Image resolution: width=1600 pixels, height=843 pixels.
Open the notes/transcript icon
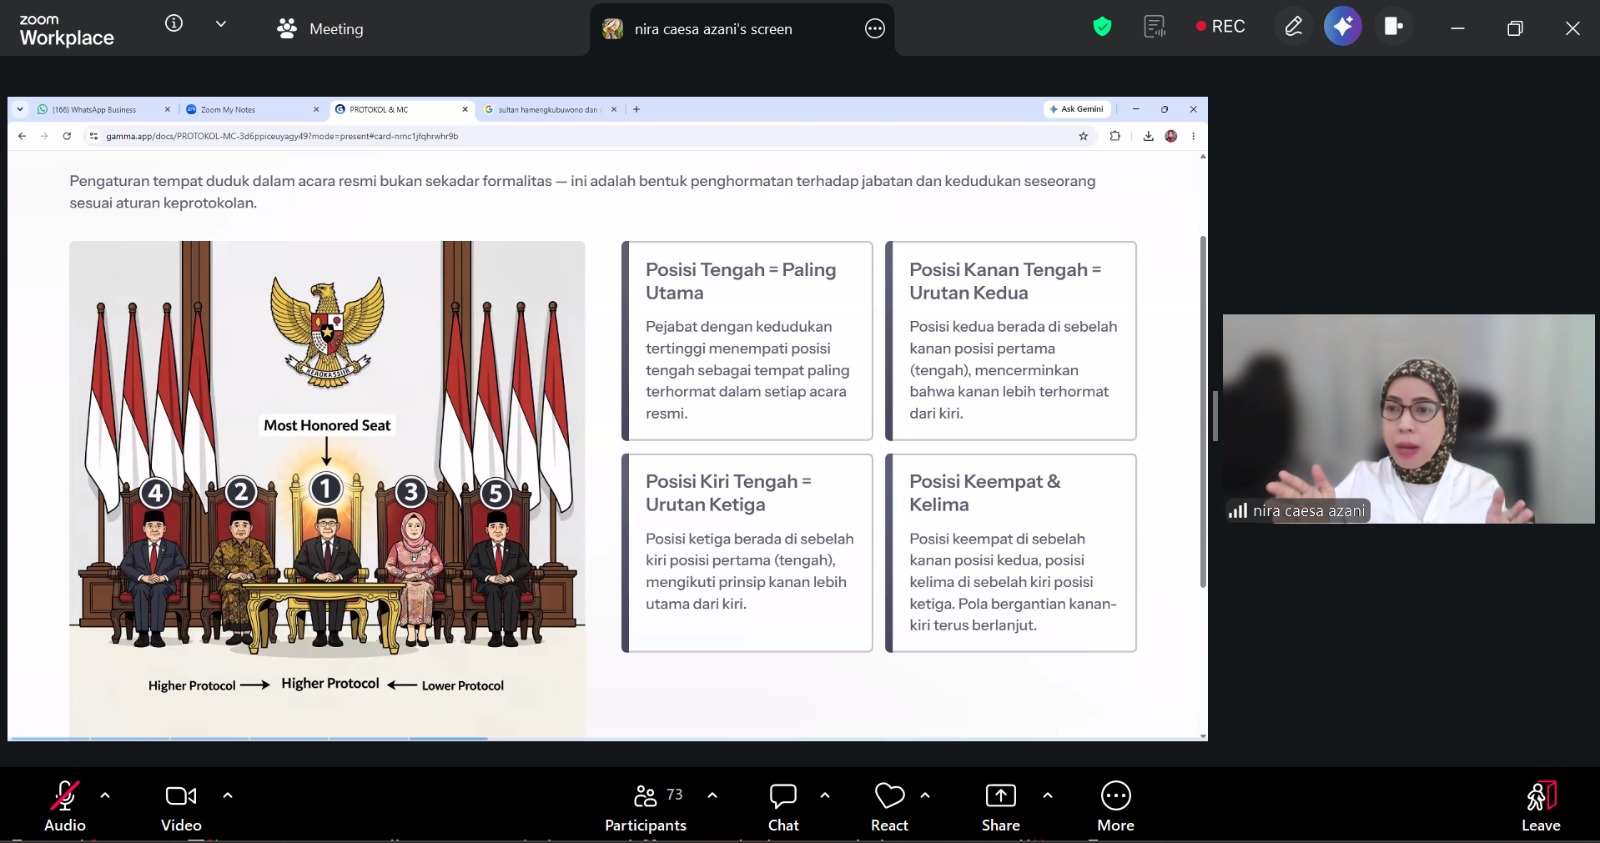(1155, 27)
